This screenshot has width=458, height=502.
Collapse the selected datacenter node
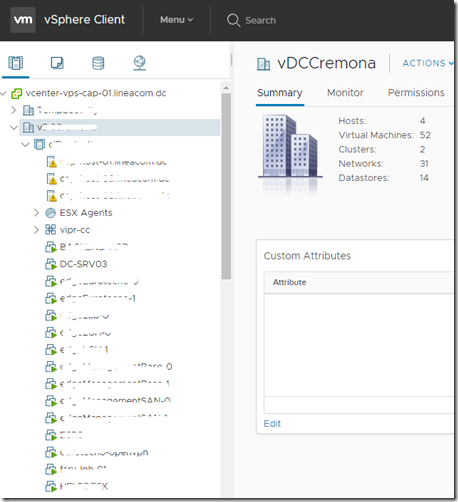click(x=14, y=127)
